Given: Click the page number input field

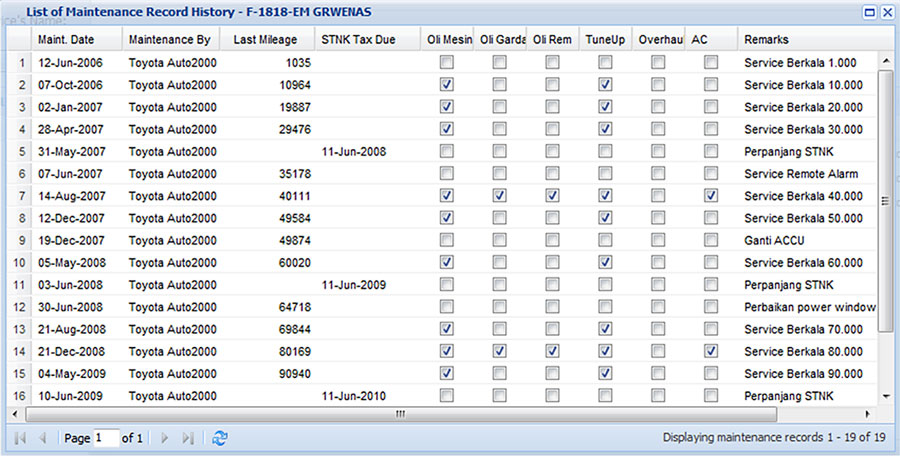Looking at the screenshot, I should pyautogui.click(x=105, y=438).
